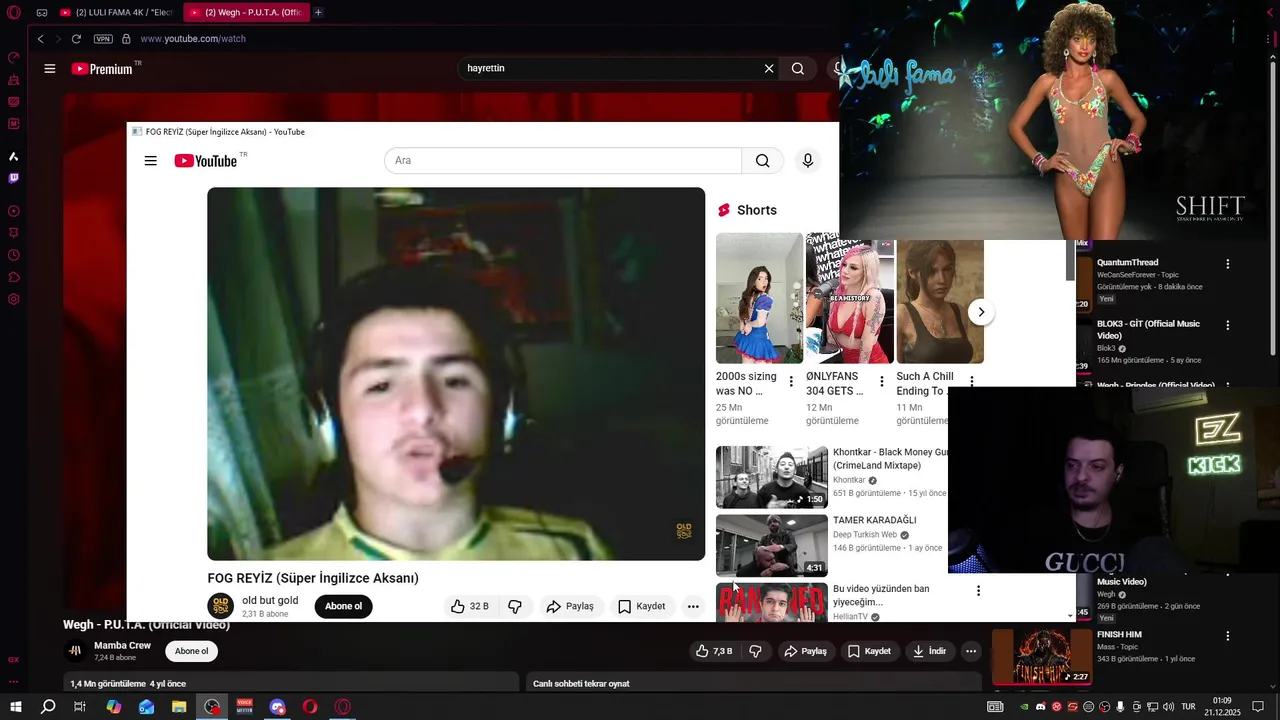Go back using browser back arrow
This screenshot has height=720, width=1280.
tap(41, 39)
